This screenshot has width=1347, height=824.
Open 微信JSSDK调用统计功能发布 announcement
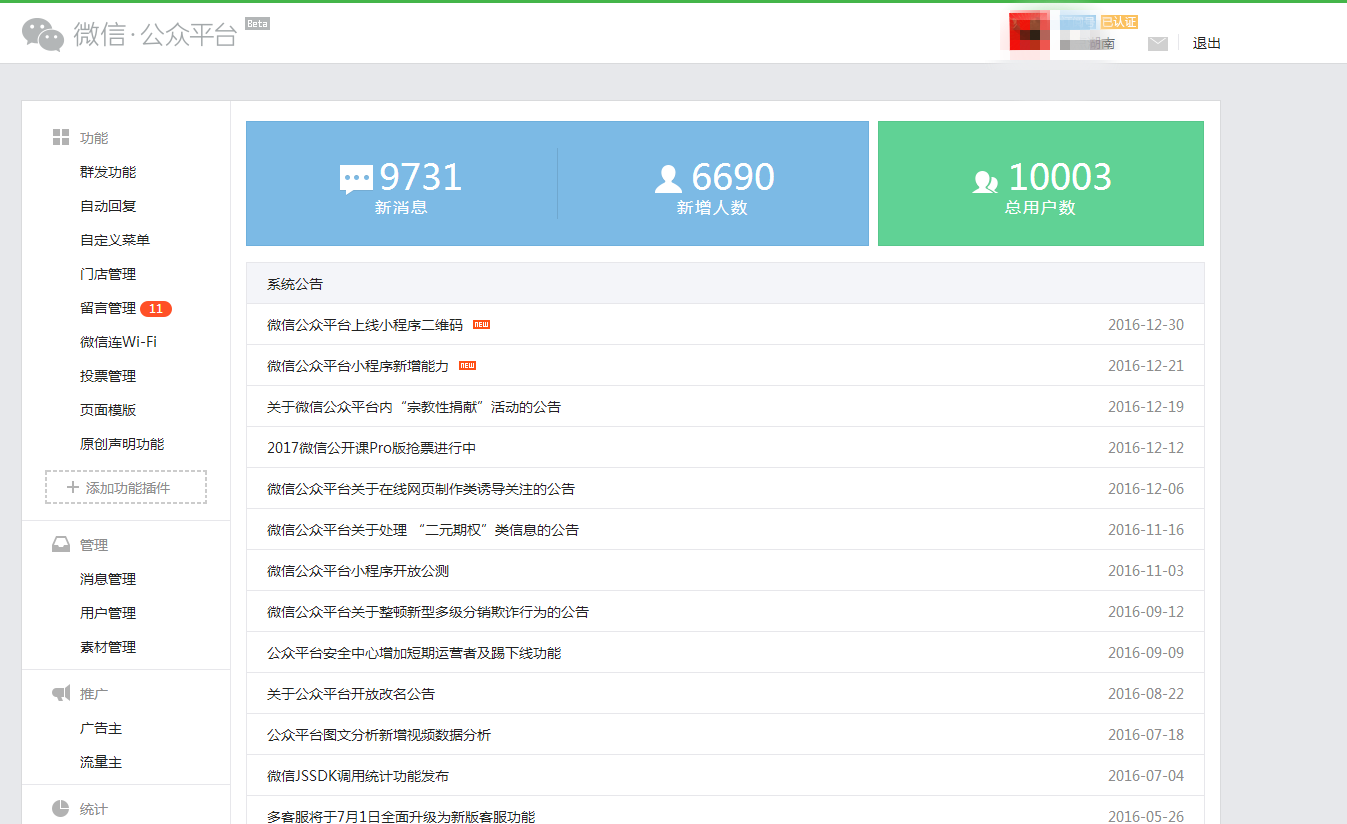point(358,776)
